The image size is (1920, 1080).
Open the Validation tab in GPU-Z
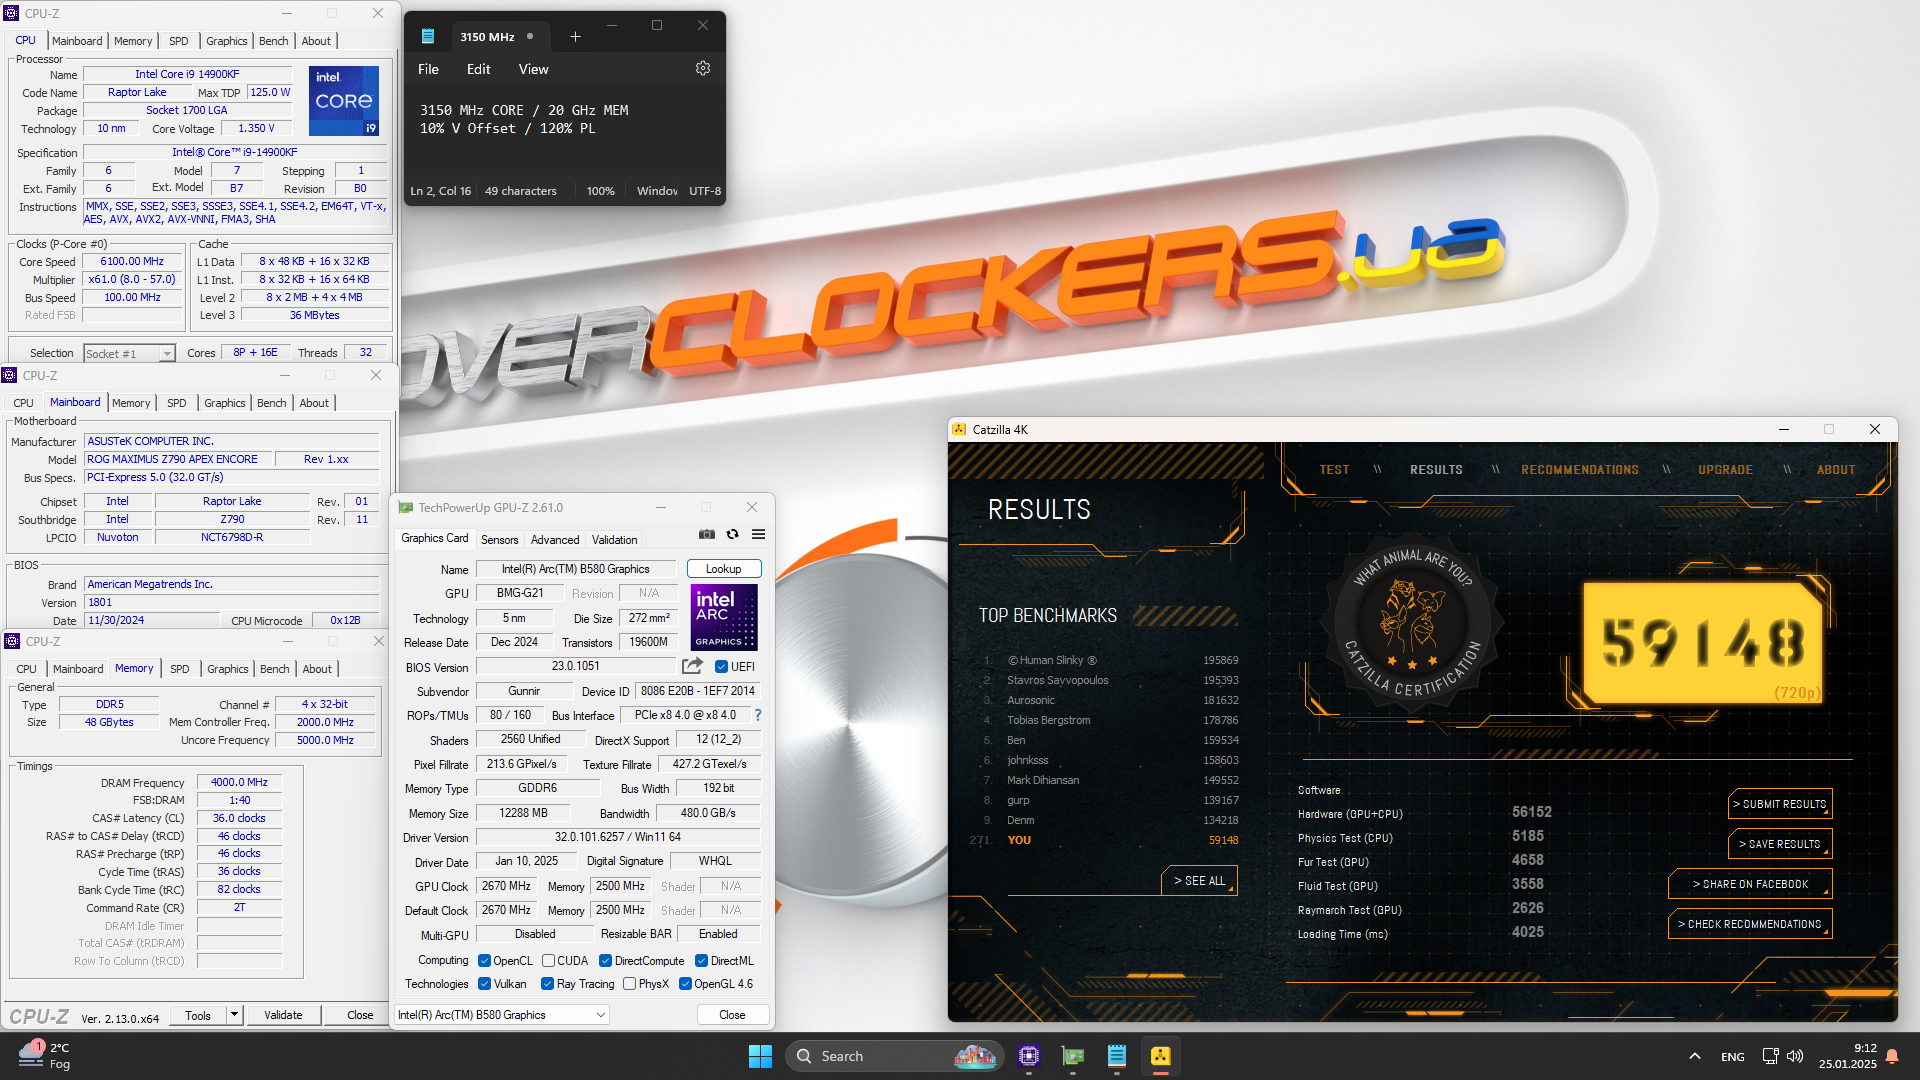614,540
